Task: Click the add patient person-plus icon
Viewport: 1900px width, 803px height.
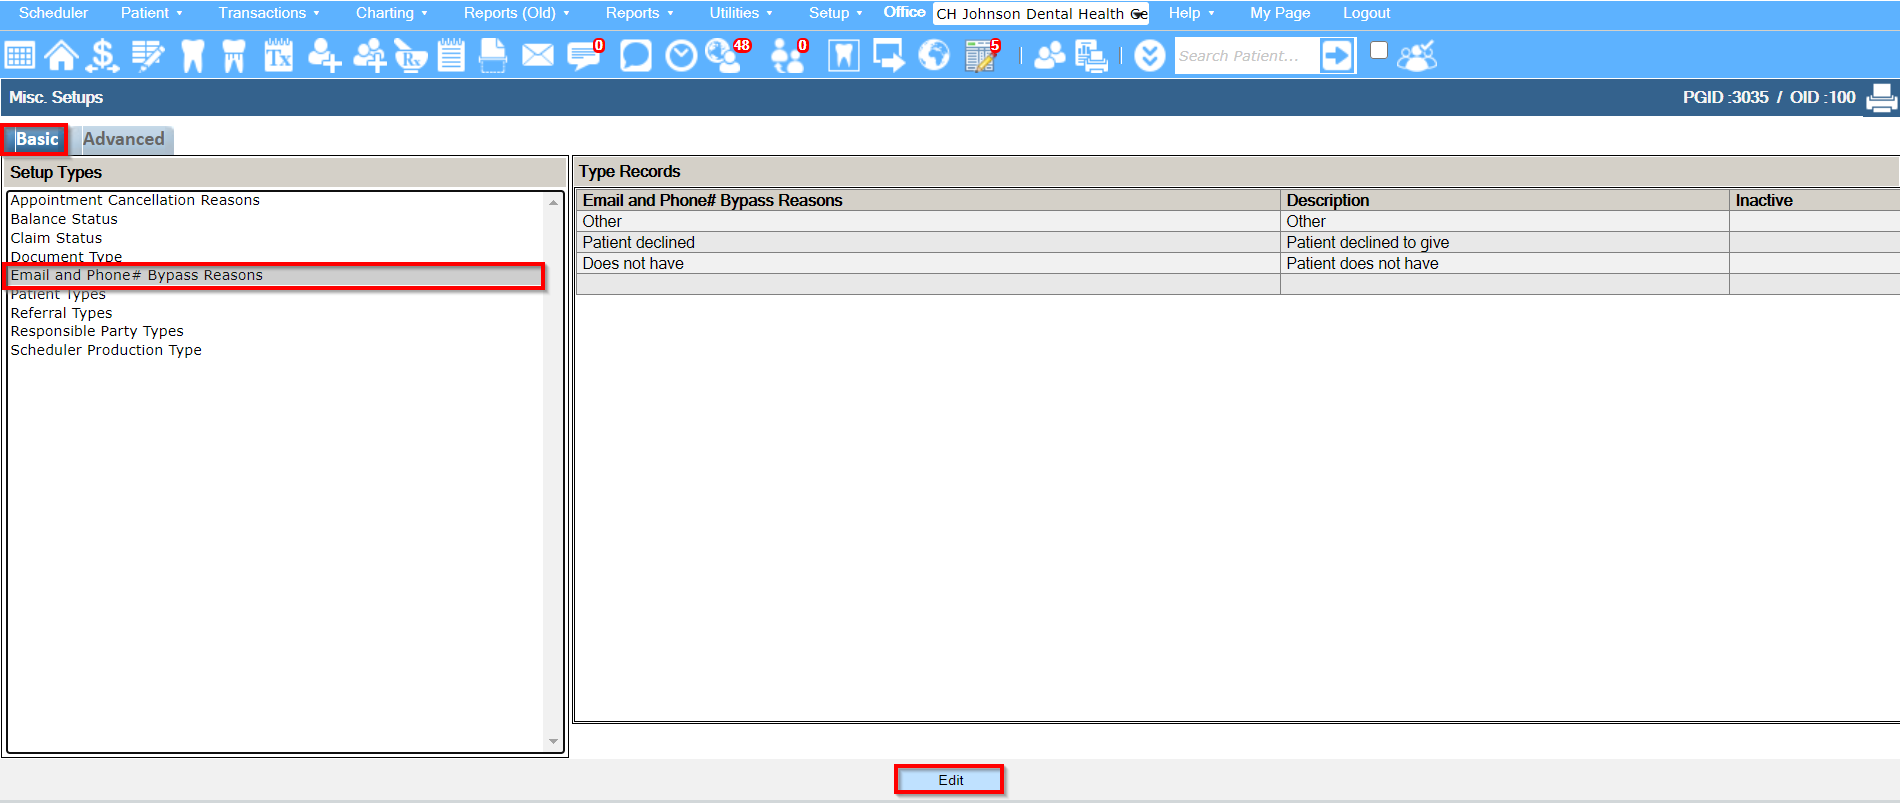Action: pos(324,55)
